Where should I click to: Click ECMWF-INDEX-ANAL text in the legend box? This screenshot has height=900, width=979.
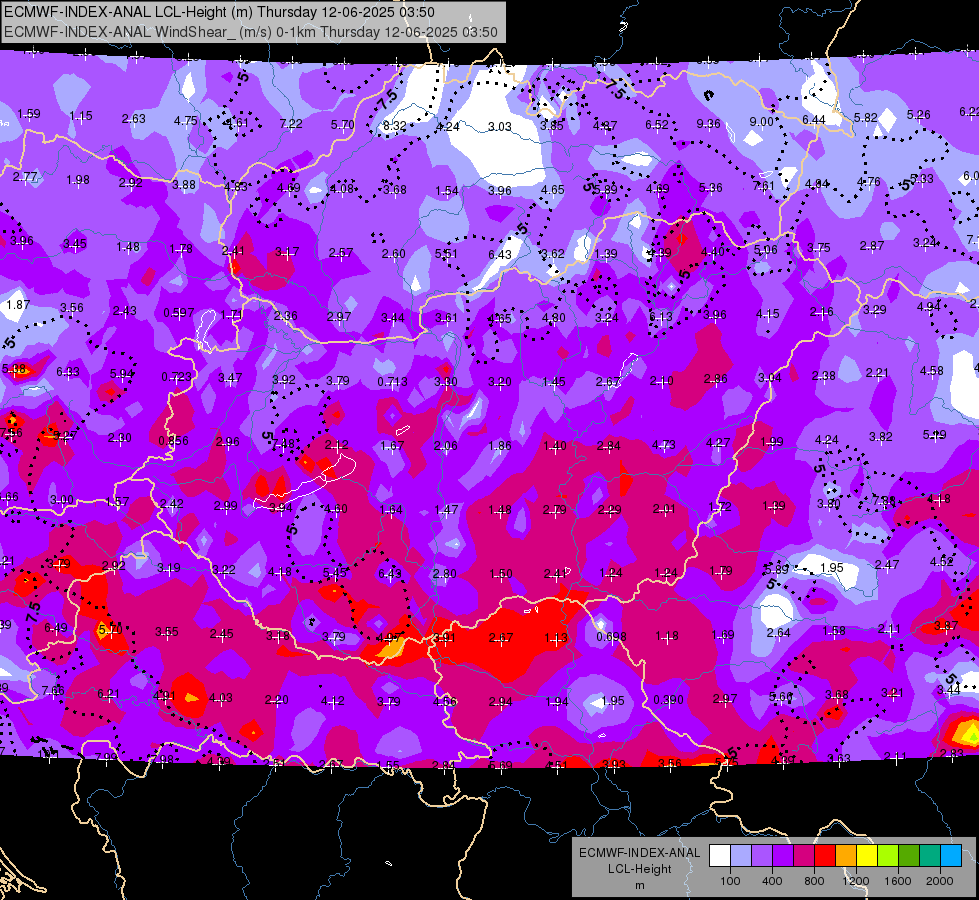point(640,853)
